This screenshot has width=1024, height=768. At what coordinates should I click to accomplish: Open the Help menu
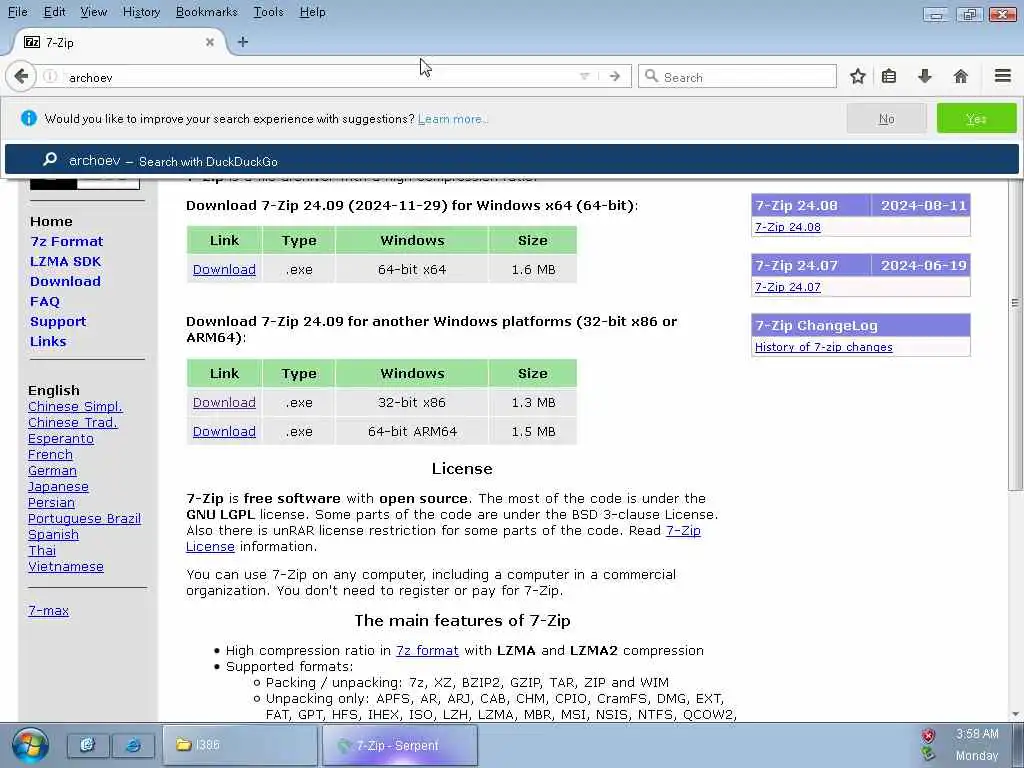click(x=312, y=12)
